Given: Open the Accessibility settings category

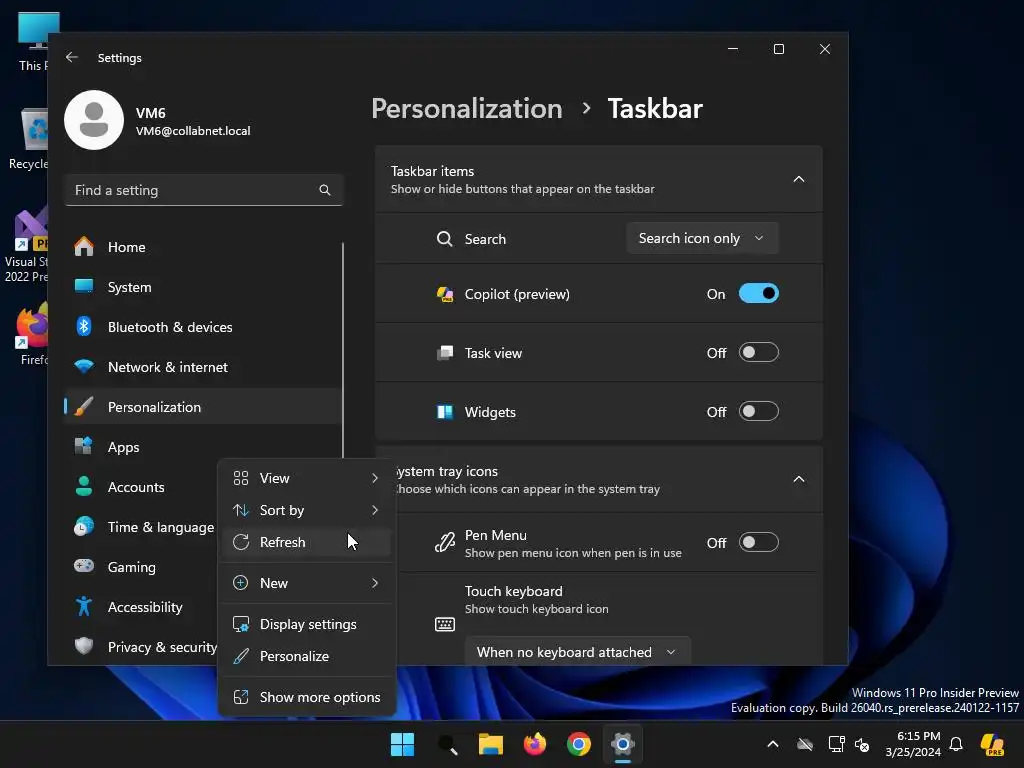Looking at the screenshot, I should (x=140, y=607).
